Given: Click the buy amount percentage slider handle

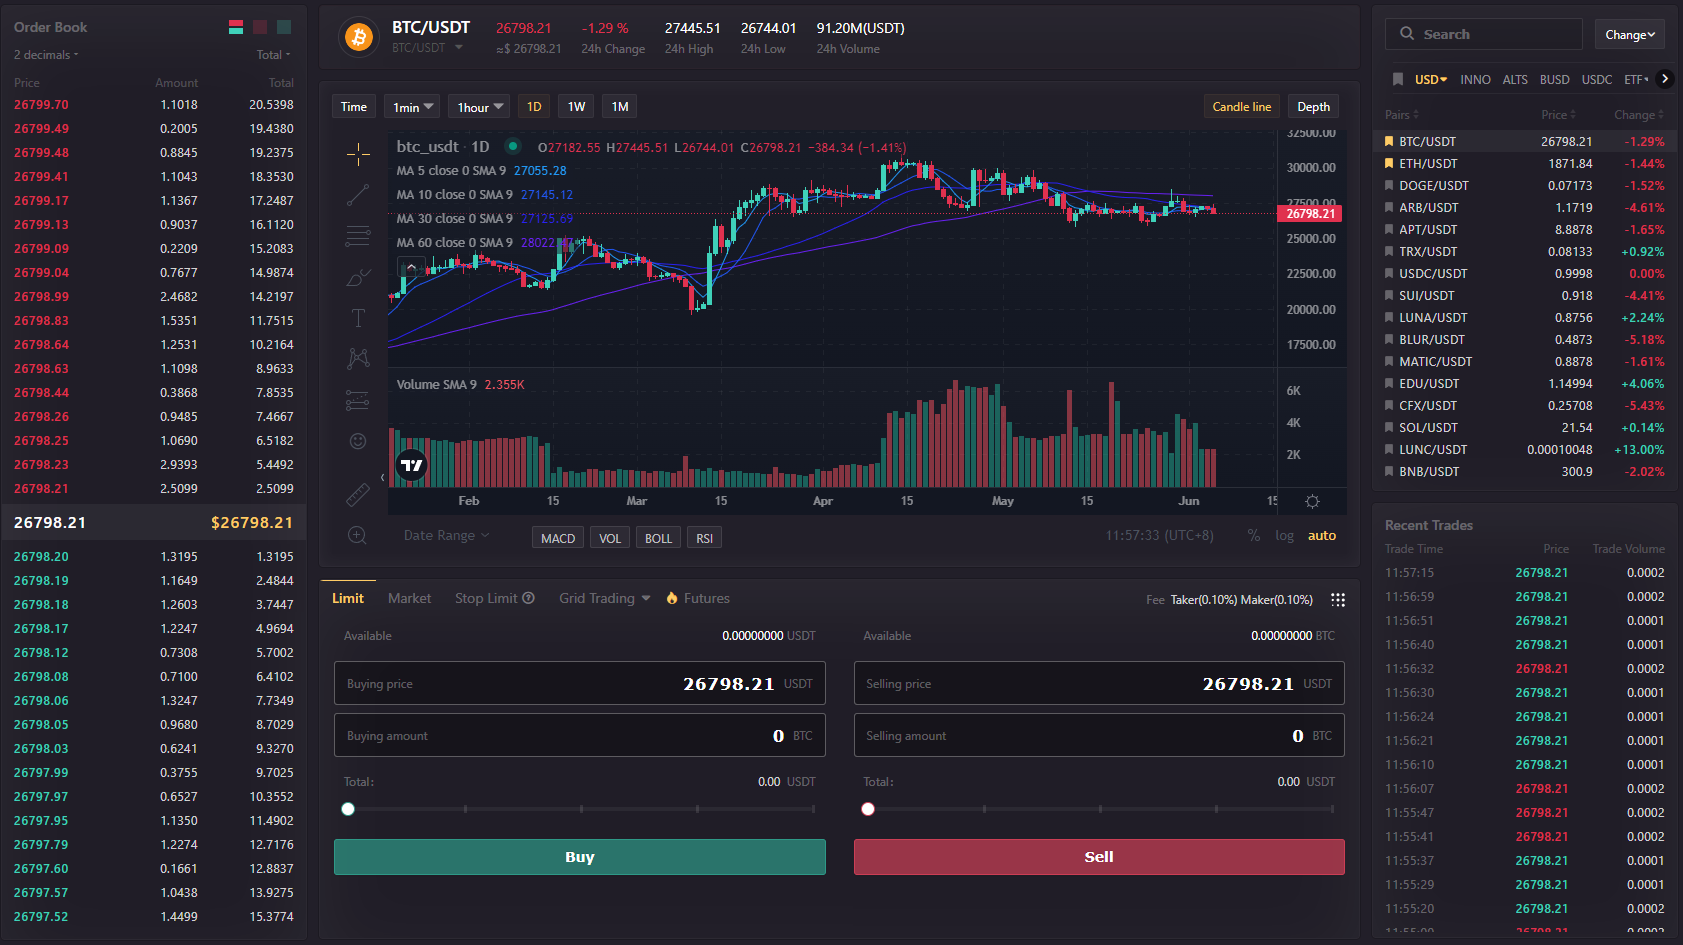Looking at the screenshot, I should (348, 809).
